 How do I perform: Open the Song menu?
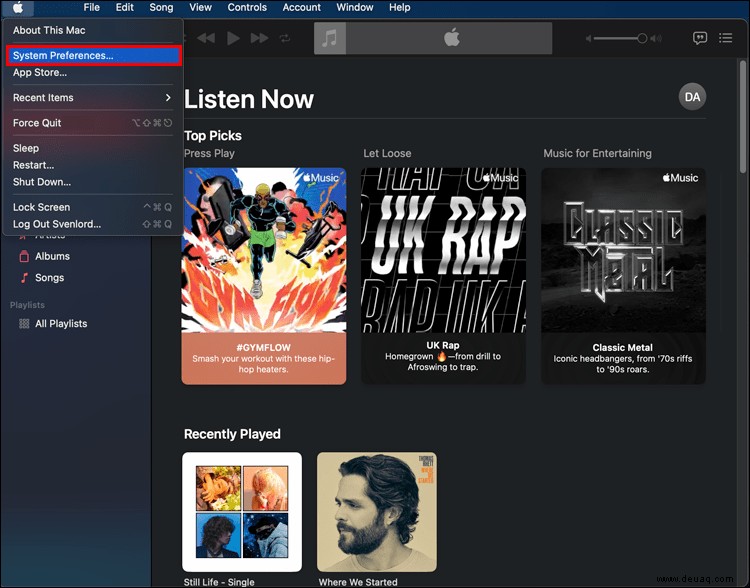click(x=161, y=8)
